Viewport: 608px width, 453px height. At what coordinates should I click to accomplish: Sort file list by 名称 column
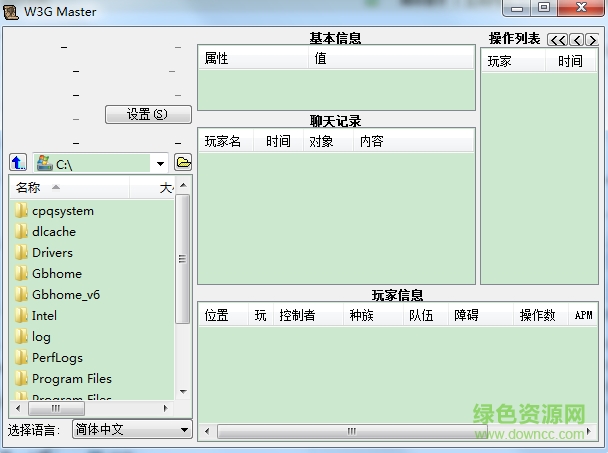pyautogui.click(x=70, y=188)
